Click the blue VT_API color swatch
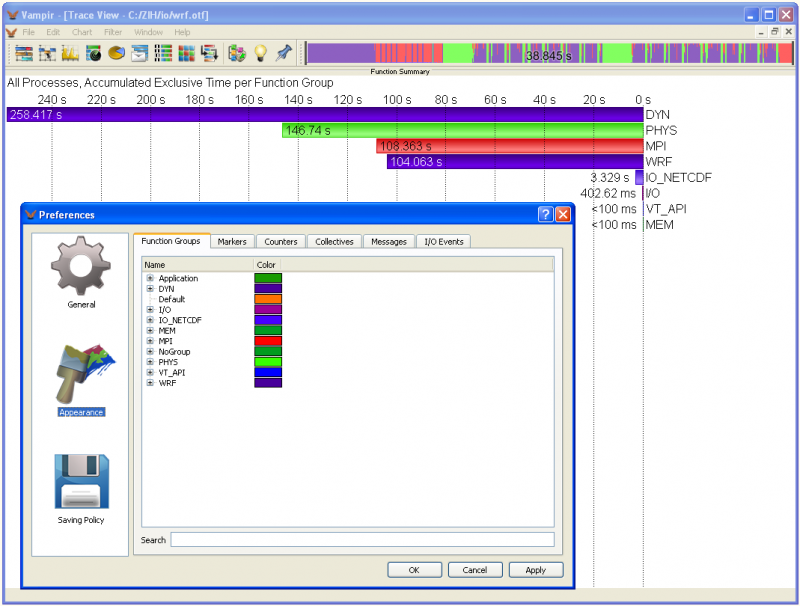 (268, 372)
